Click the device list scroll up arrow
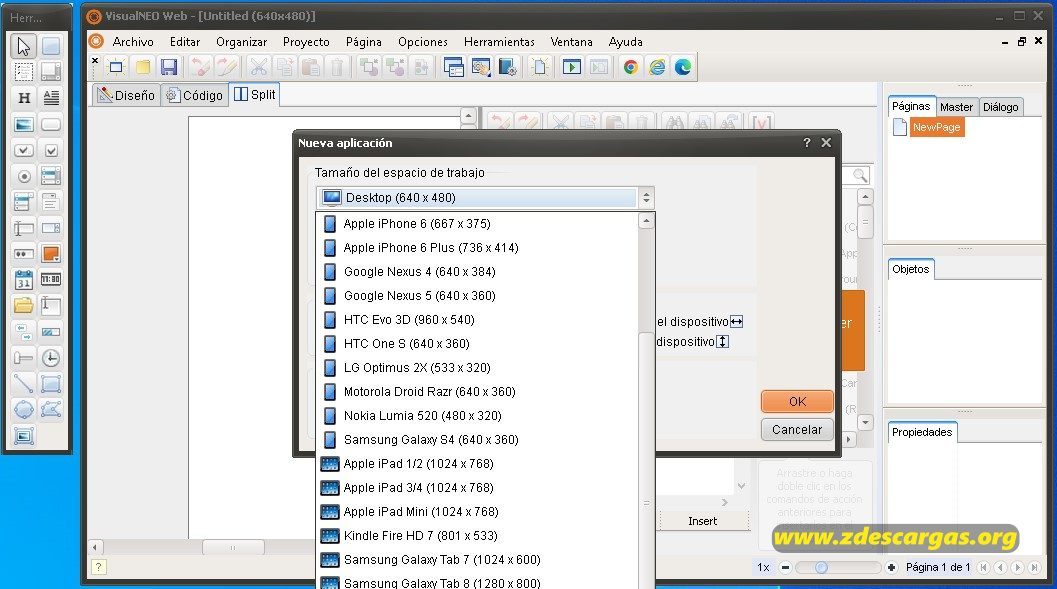This screenshot has height=589, width=1057. coord(646,221)
